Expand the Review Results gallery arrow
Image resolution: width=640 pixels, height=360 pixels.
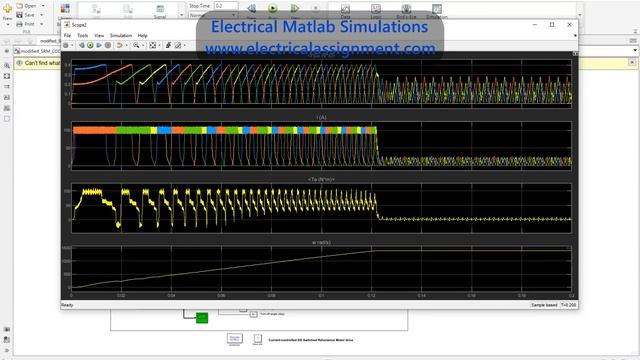[580, 15]
